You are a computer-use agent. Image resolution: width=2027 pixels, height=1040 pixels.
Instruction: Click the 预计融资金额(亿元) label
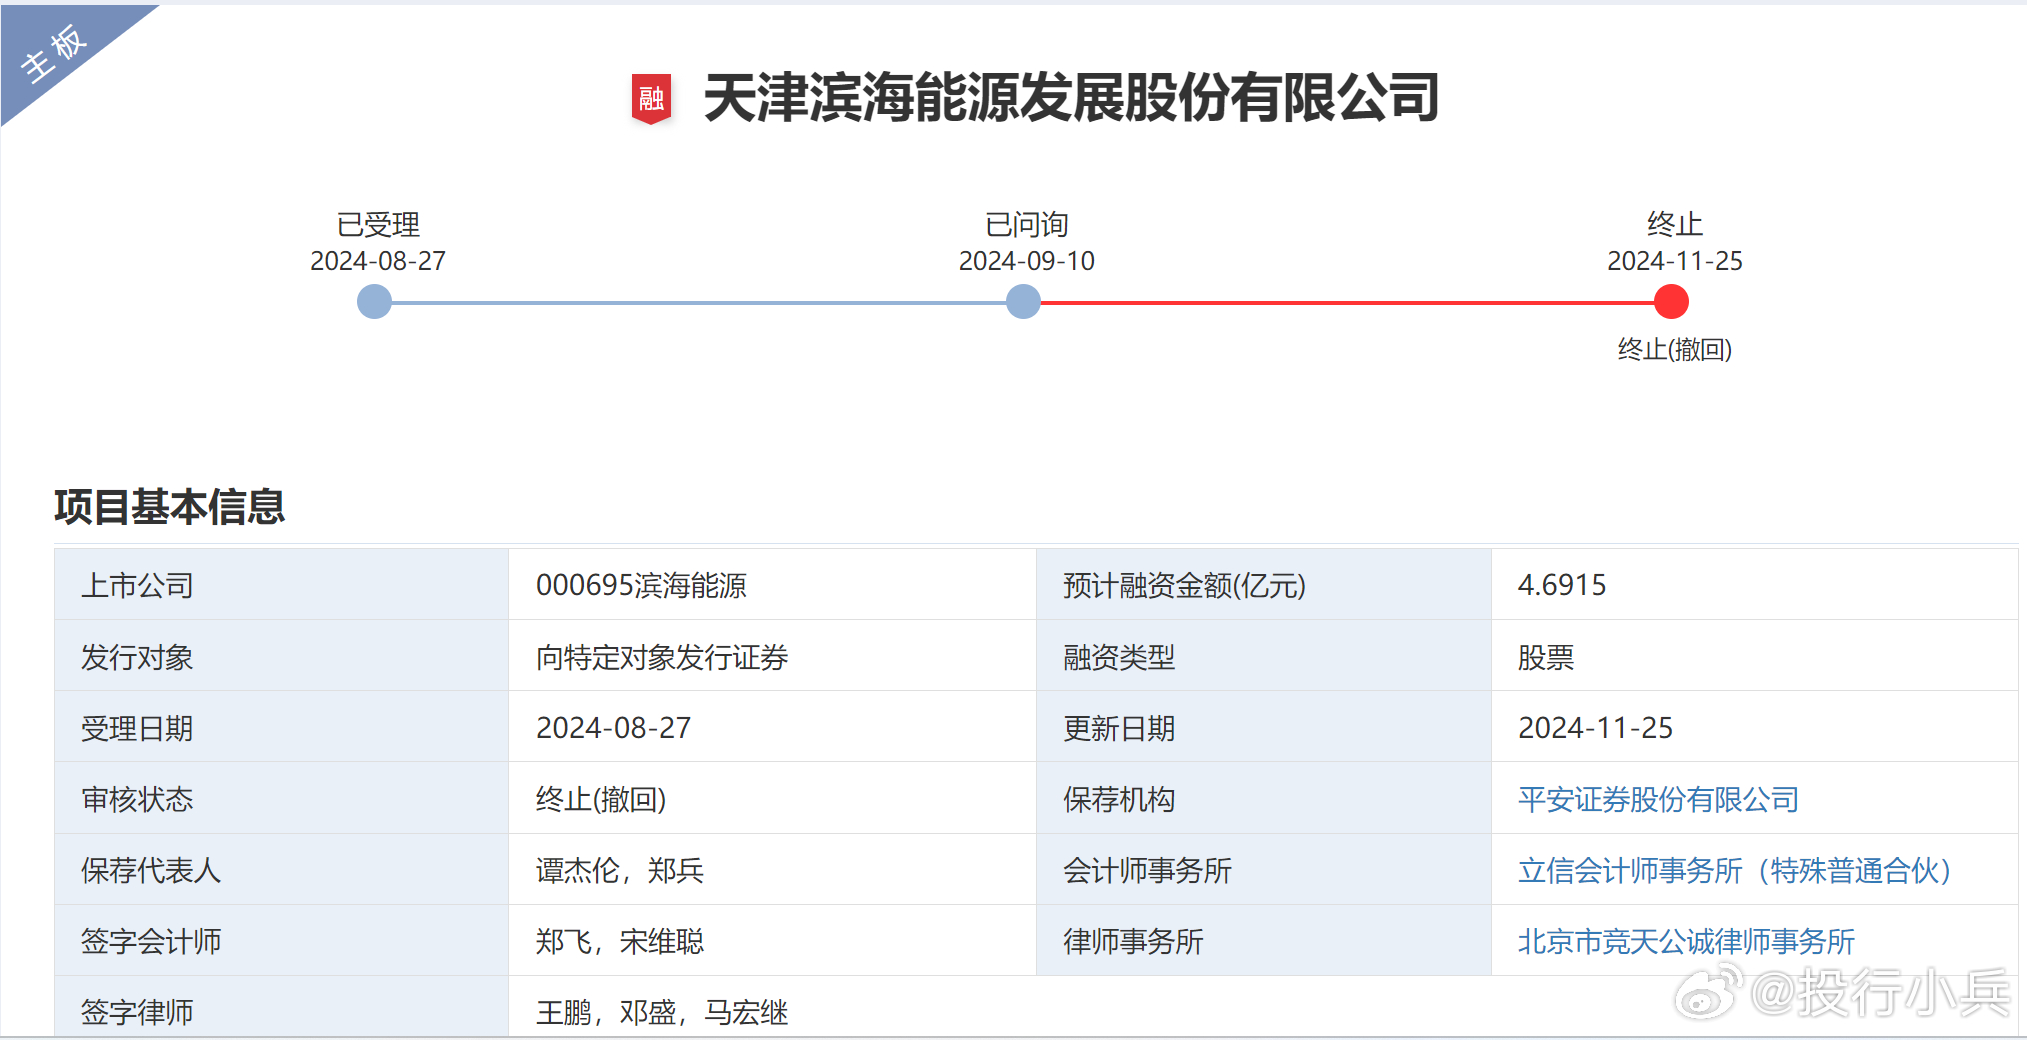pyautogui.click(x=1184, y=585)
